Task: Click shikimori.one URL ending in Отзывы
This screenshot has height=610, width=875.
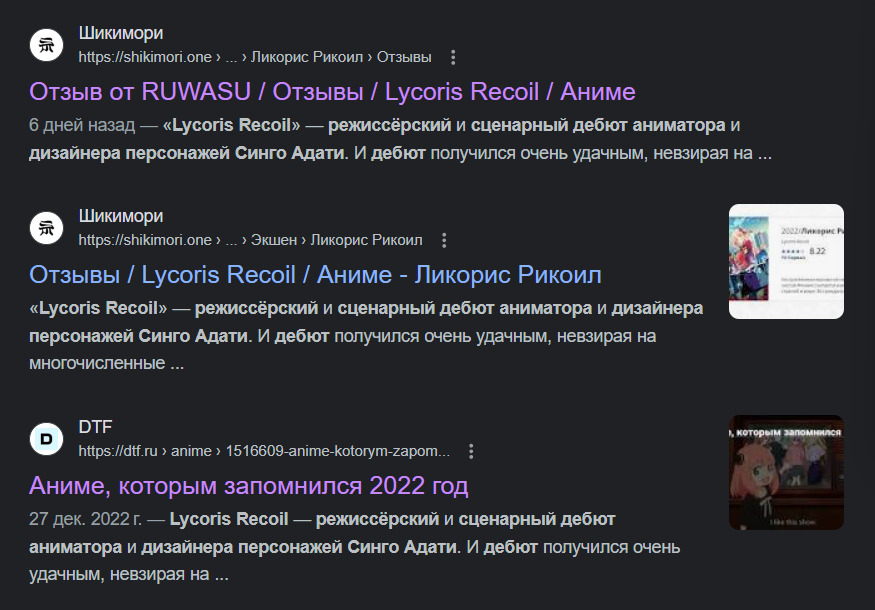Action: tap(255, 57)
